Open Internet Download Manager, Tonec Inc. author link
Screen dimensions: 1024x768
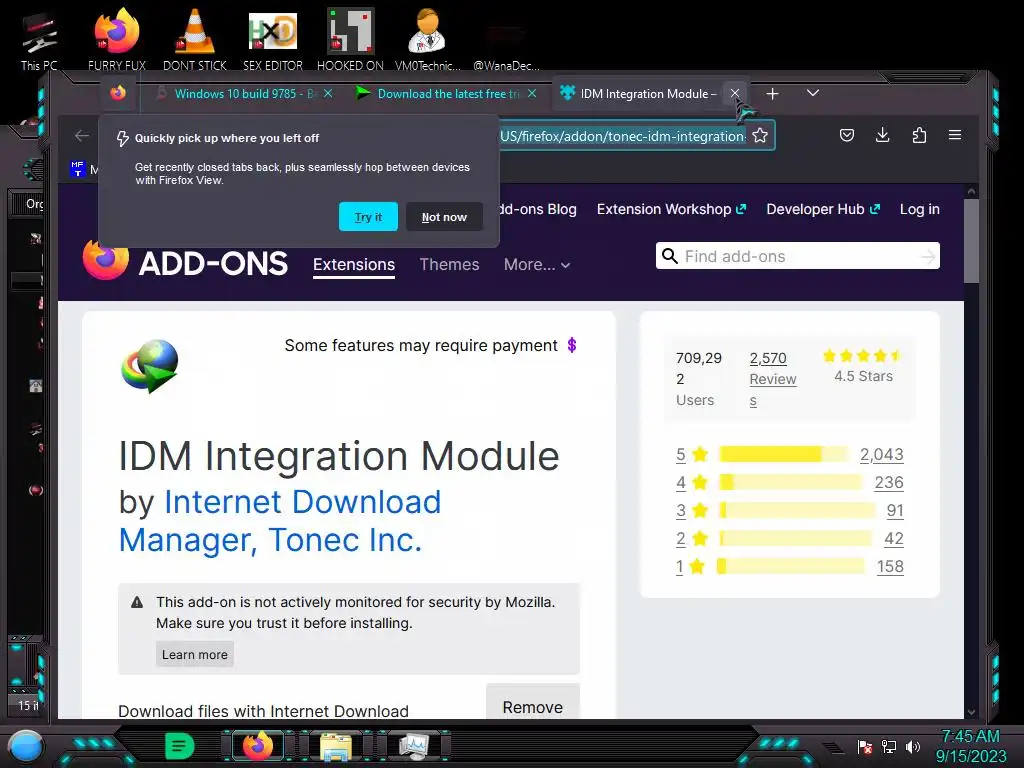coord(280,520)
